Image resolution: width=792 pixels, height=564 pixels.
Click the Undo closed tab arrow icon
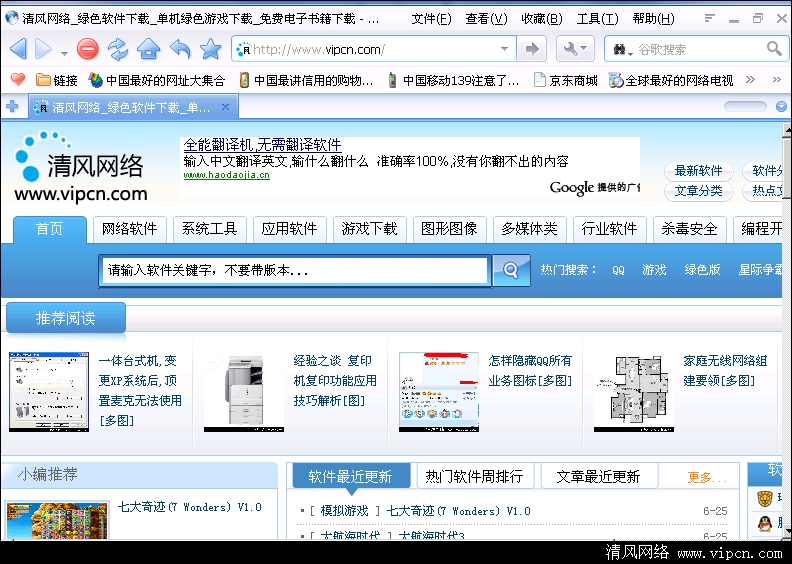coord(180,49)
